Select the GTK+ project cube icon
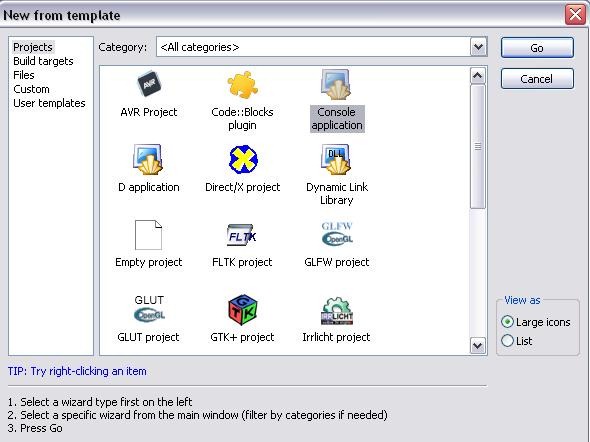 tap(243, 309)
